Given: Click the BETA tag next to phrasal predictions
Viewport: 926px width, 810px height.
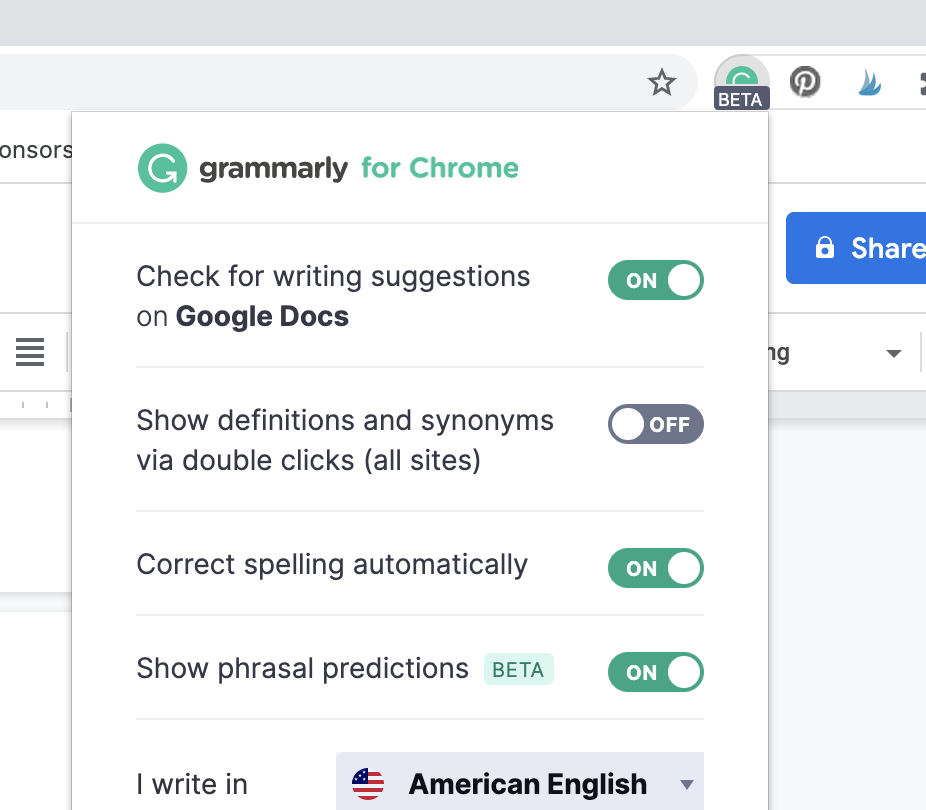Looking at the screenshot, I should [x=519, y=670].
